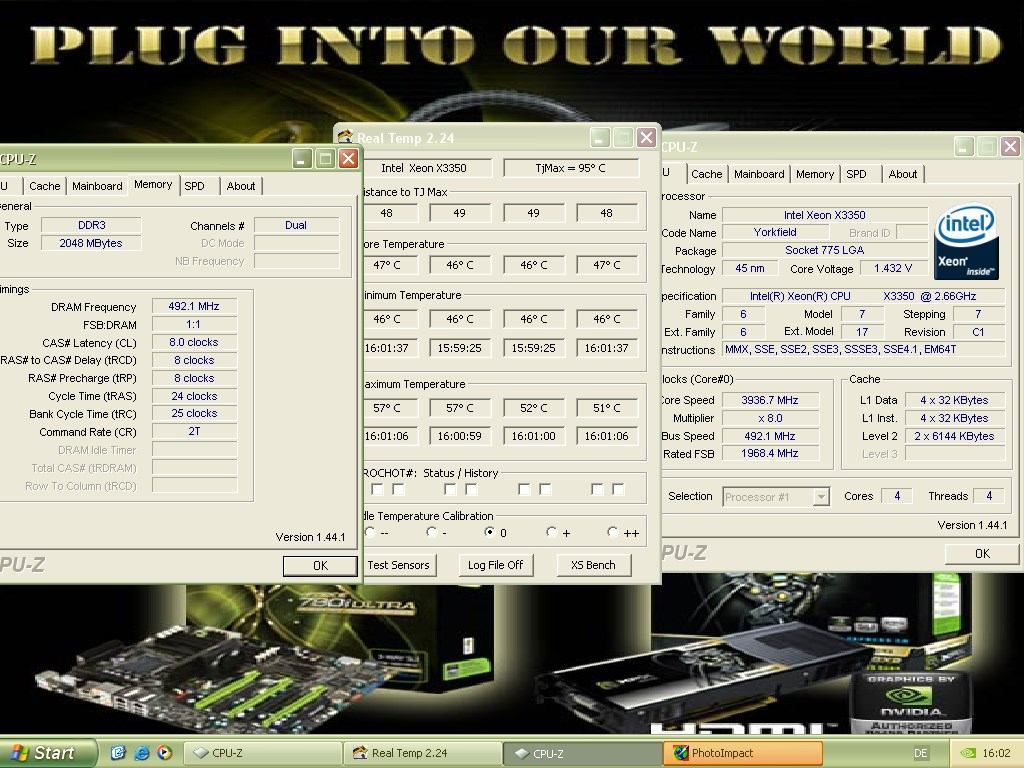Close the left CPU-Z window

point(349,158)
